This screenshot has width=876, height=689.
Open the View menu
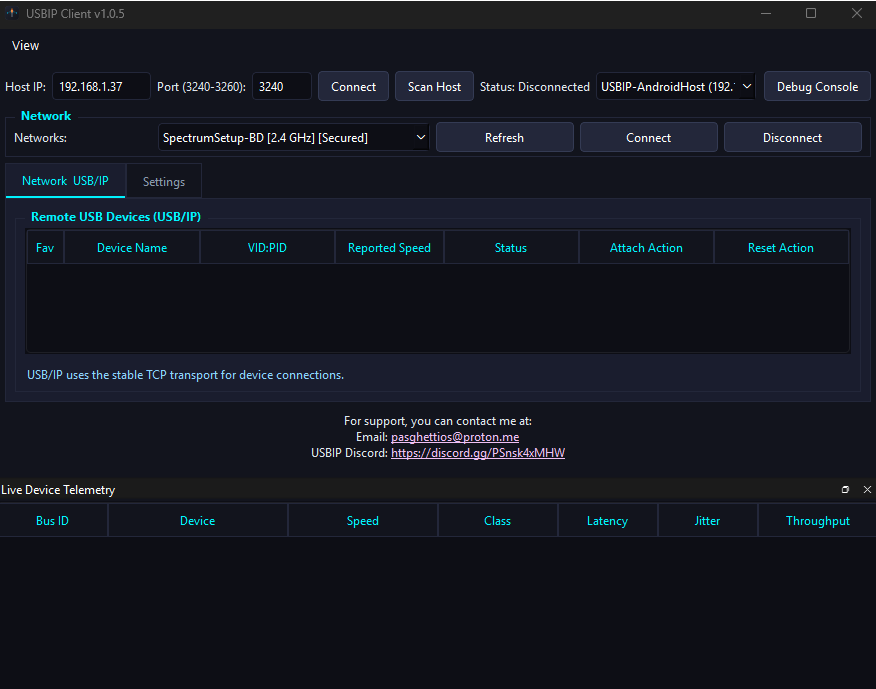[x=25, y=46]
